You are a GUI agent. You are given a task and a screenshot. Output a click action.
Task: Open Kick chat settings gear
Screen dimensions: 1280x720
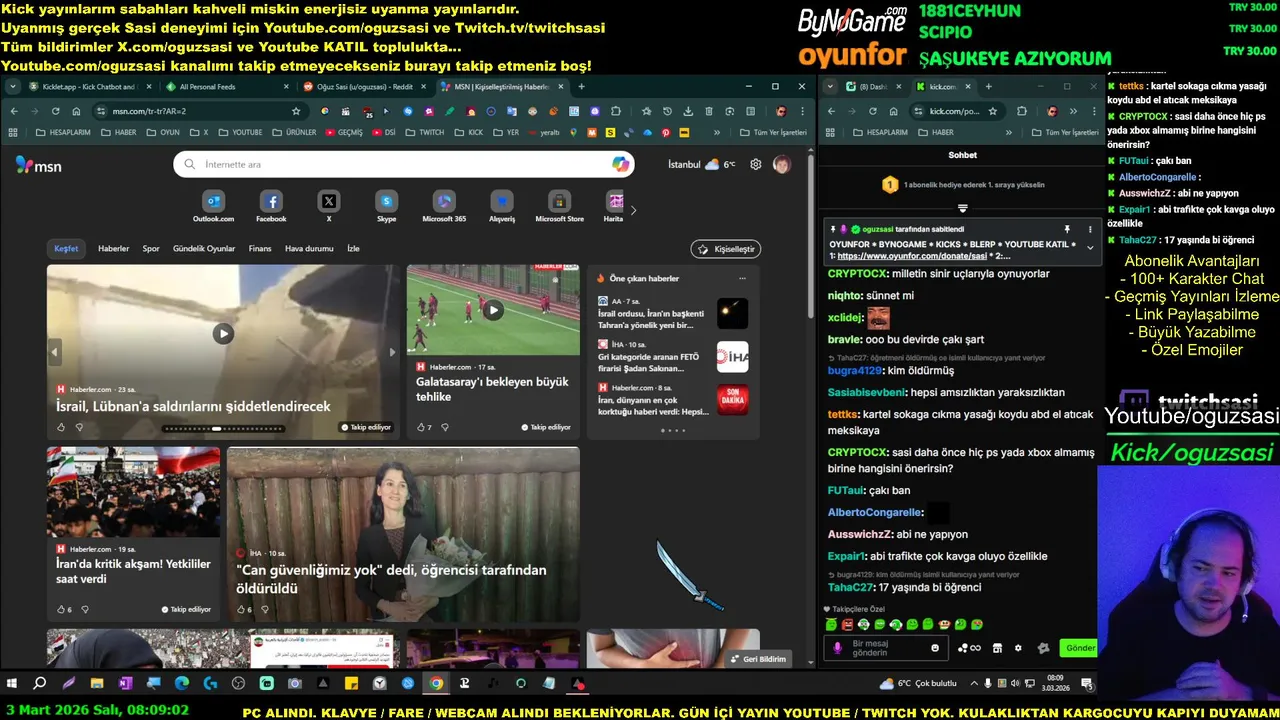1018,648
